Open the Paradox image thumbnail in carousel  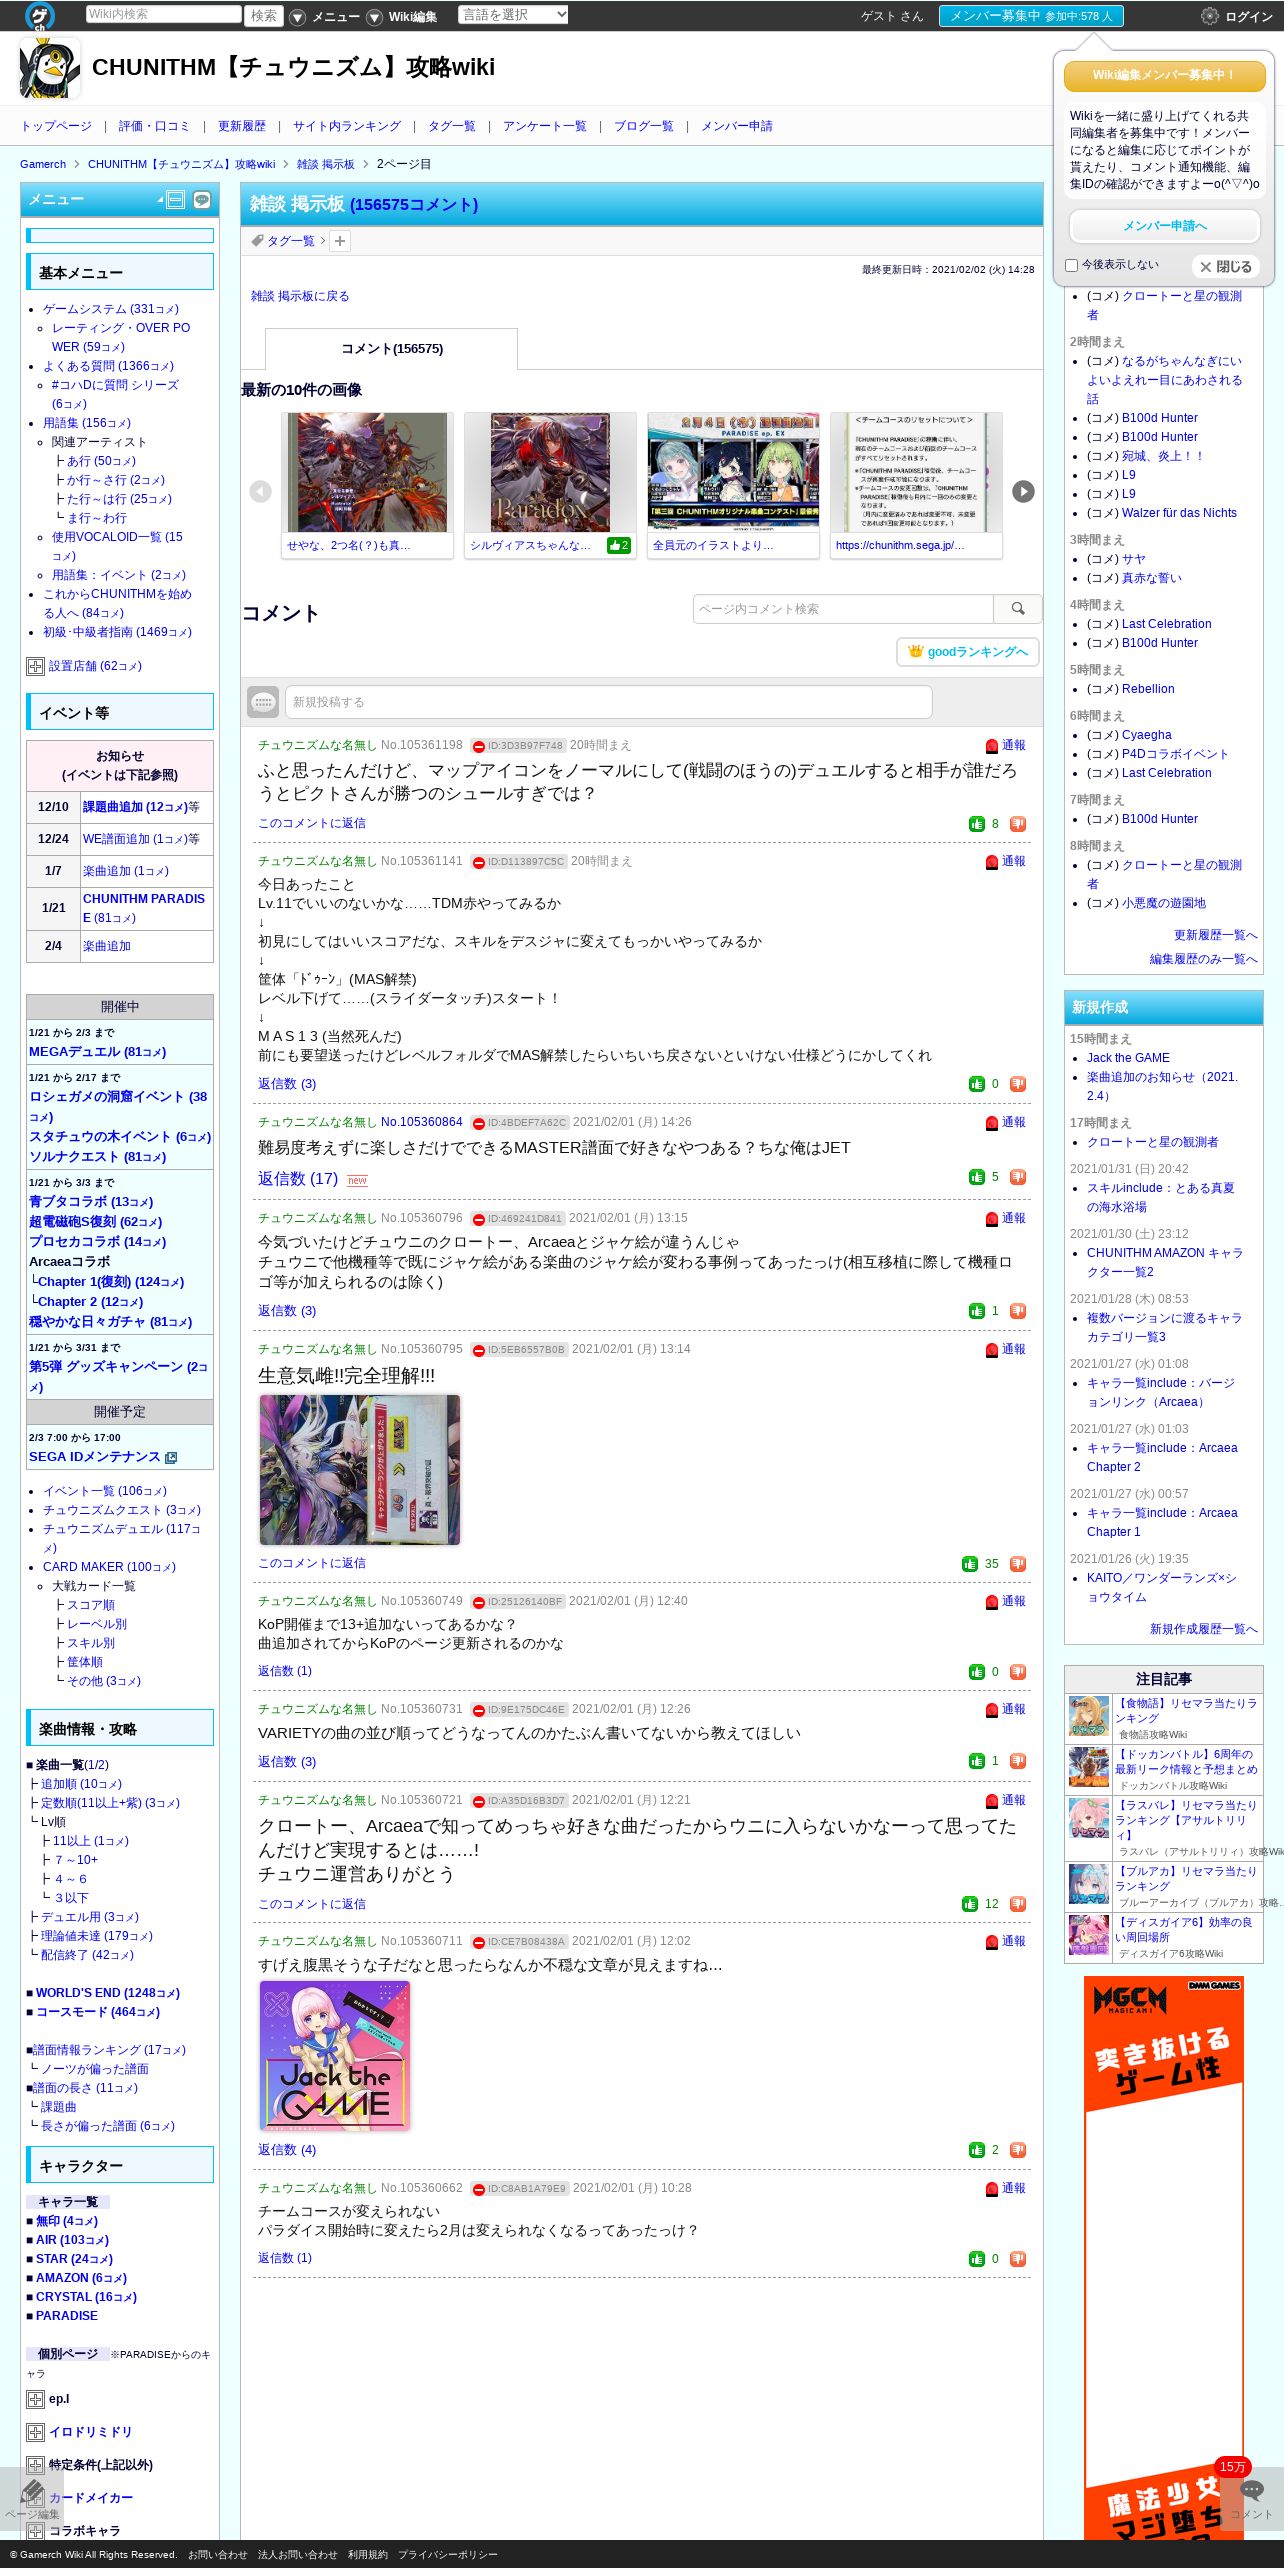[550, 473]
